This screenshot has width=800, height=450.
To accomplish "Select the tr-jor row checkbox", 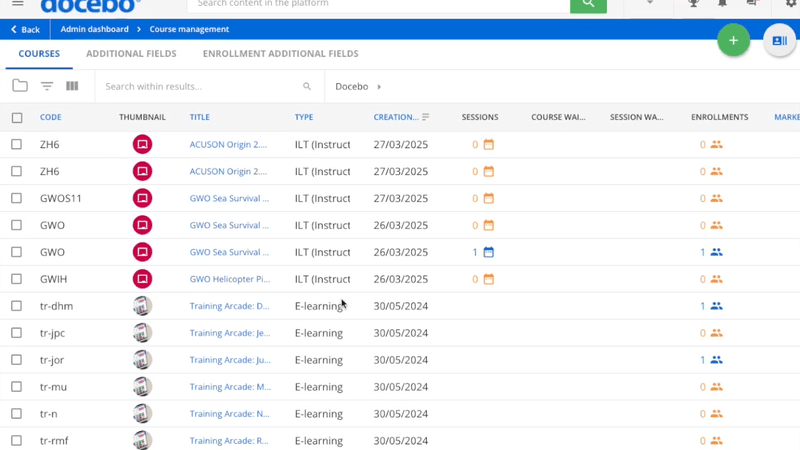I will pos(16,360).
